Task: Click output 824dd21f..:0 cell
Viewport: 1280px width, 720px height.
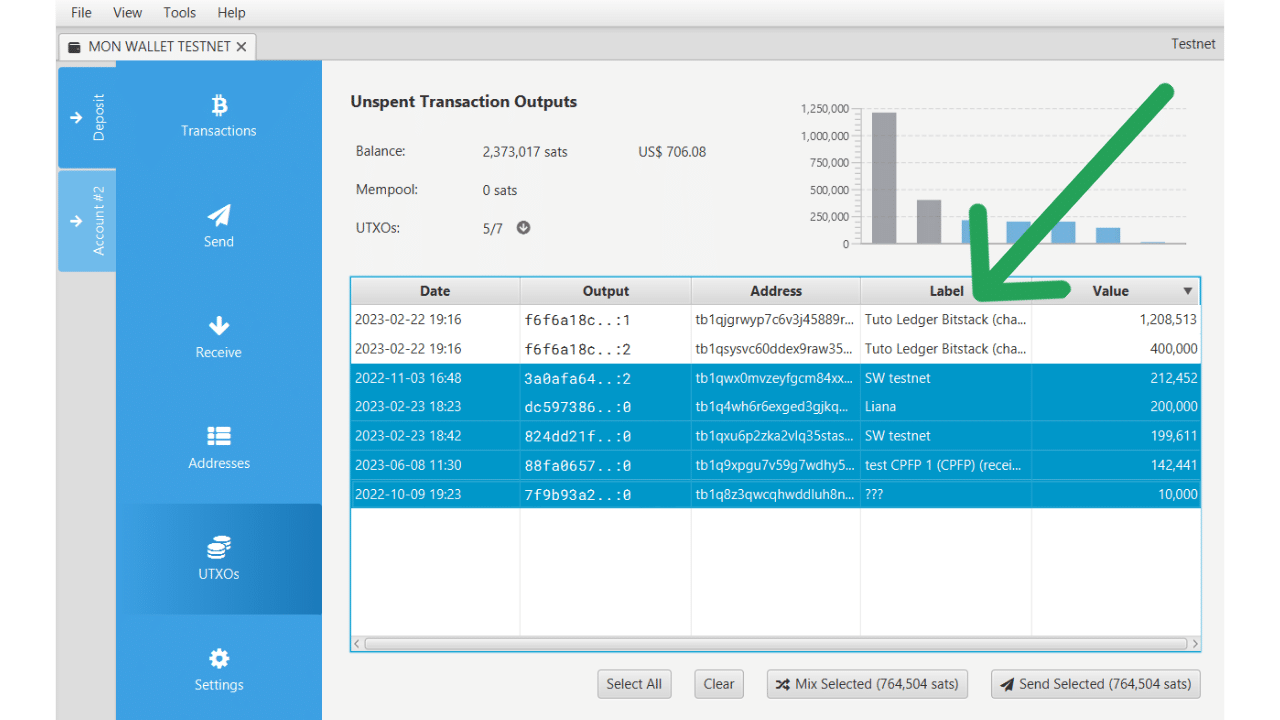Action: click(606, 436)
